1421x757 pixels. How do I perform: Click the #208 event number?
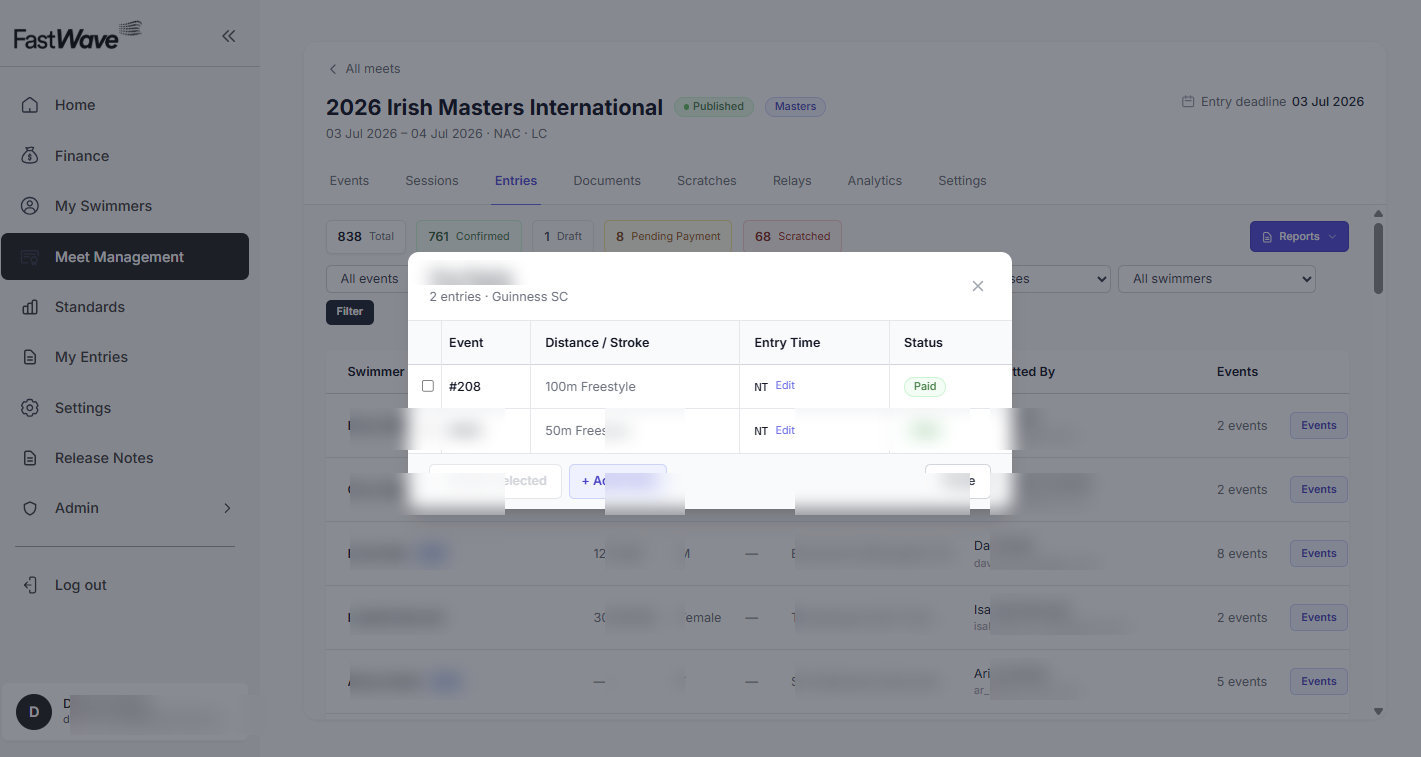coord(465,387)
